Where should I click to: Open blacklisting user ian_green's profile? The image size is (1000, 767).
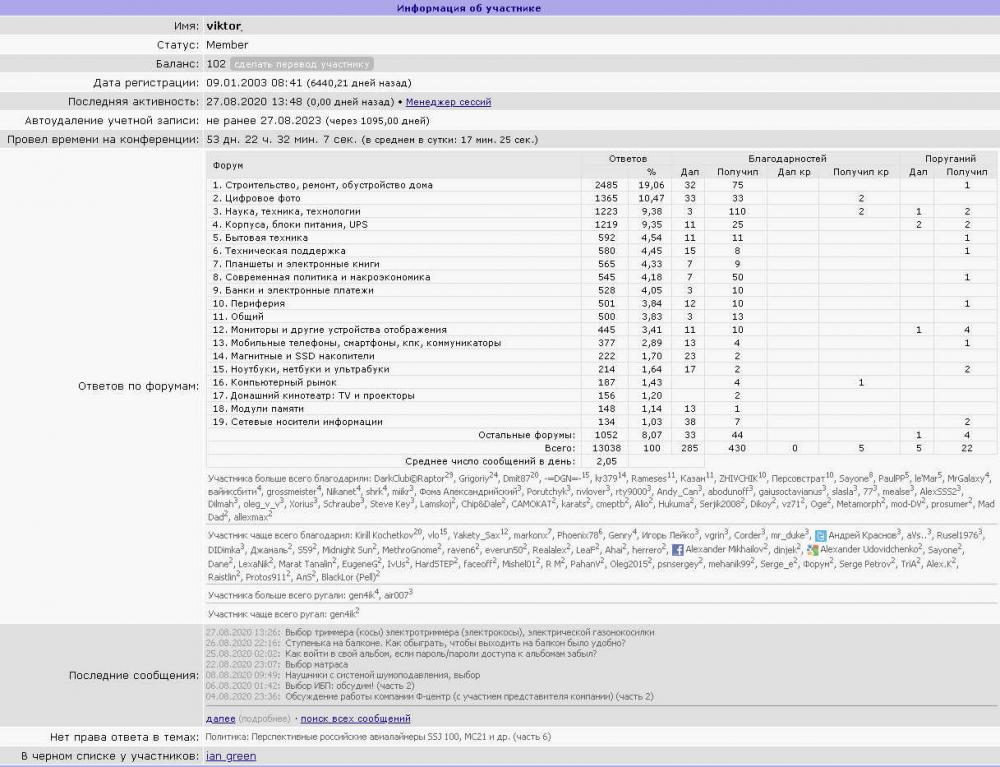231,756
